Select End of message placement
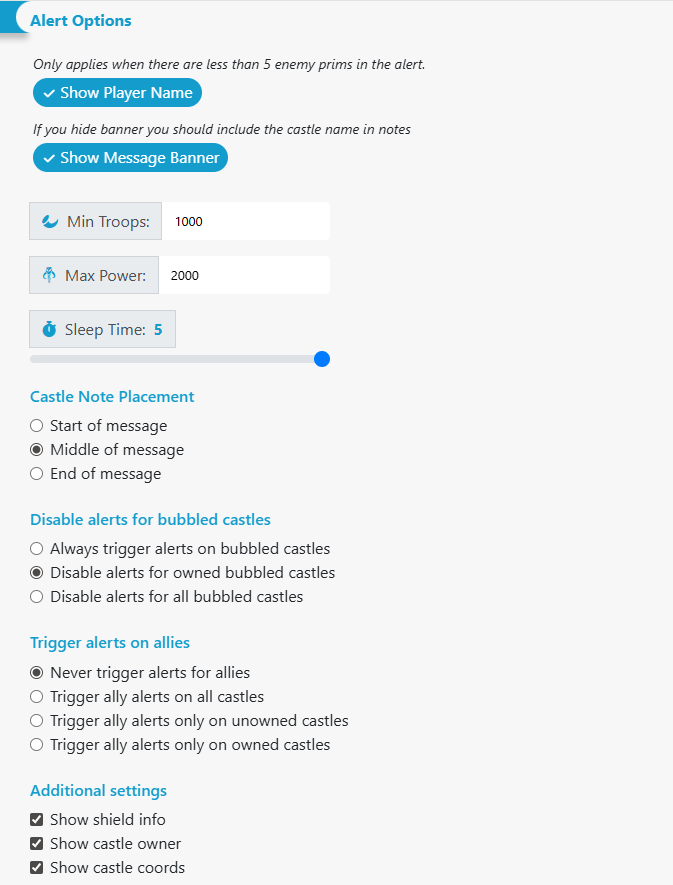673x885 pixels. click(x=36, y=473)
